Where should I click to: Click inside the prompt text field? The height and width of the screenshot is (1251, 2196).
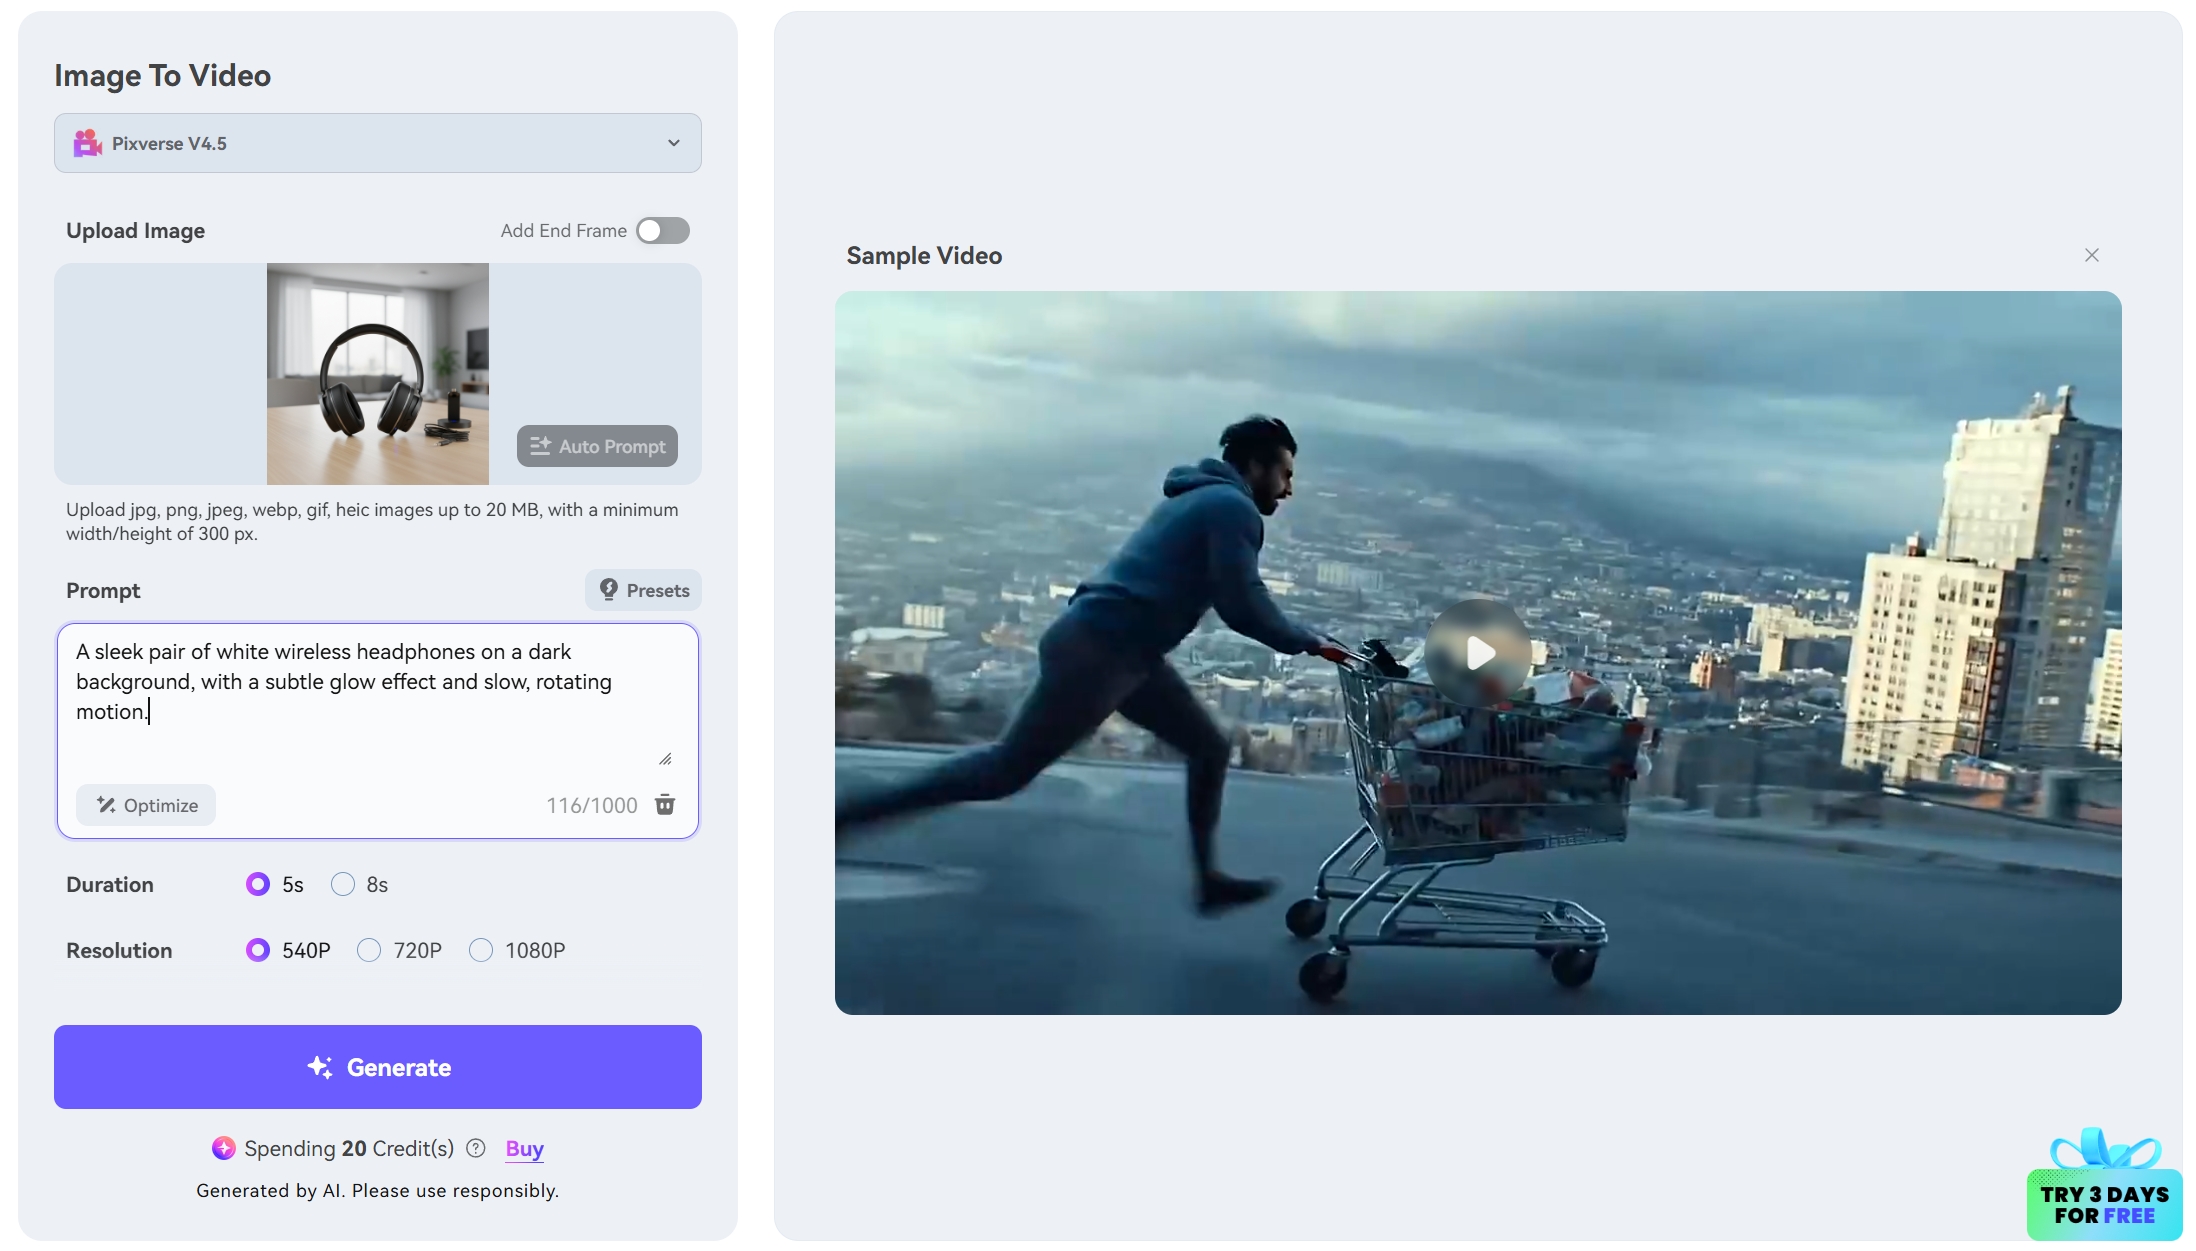[378, 700]
